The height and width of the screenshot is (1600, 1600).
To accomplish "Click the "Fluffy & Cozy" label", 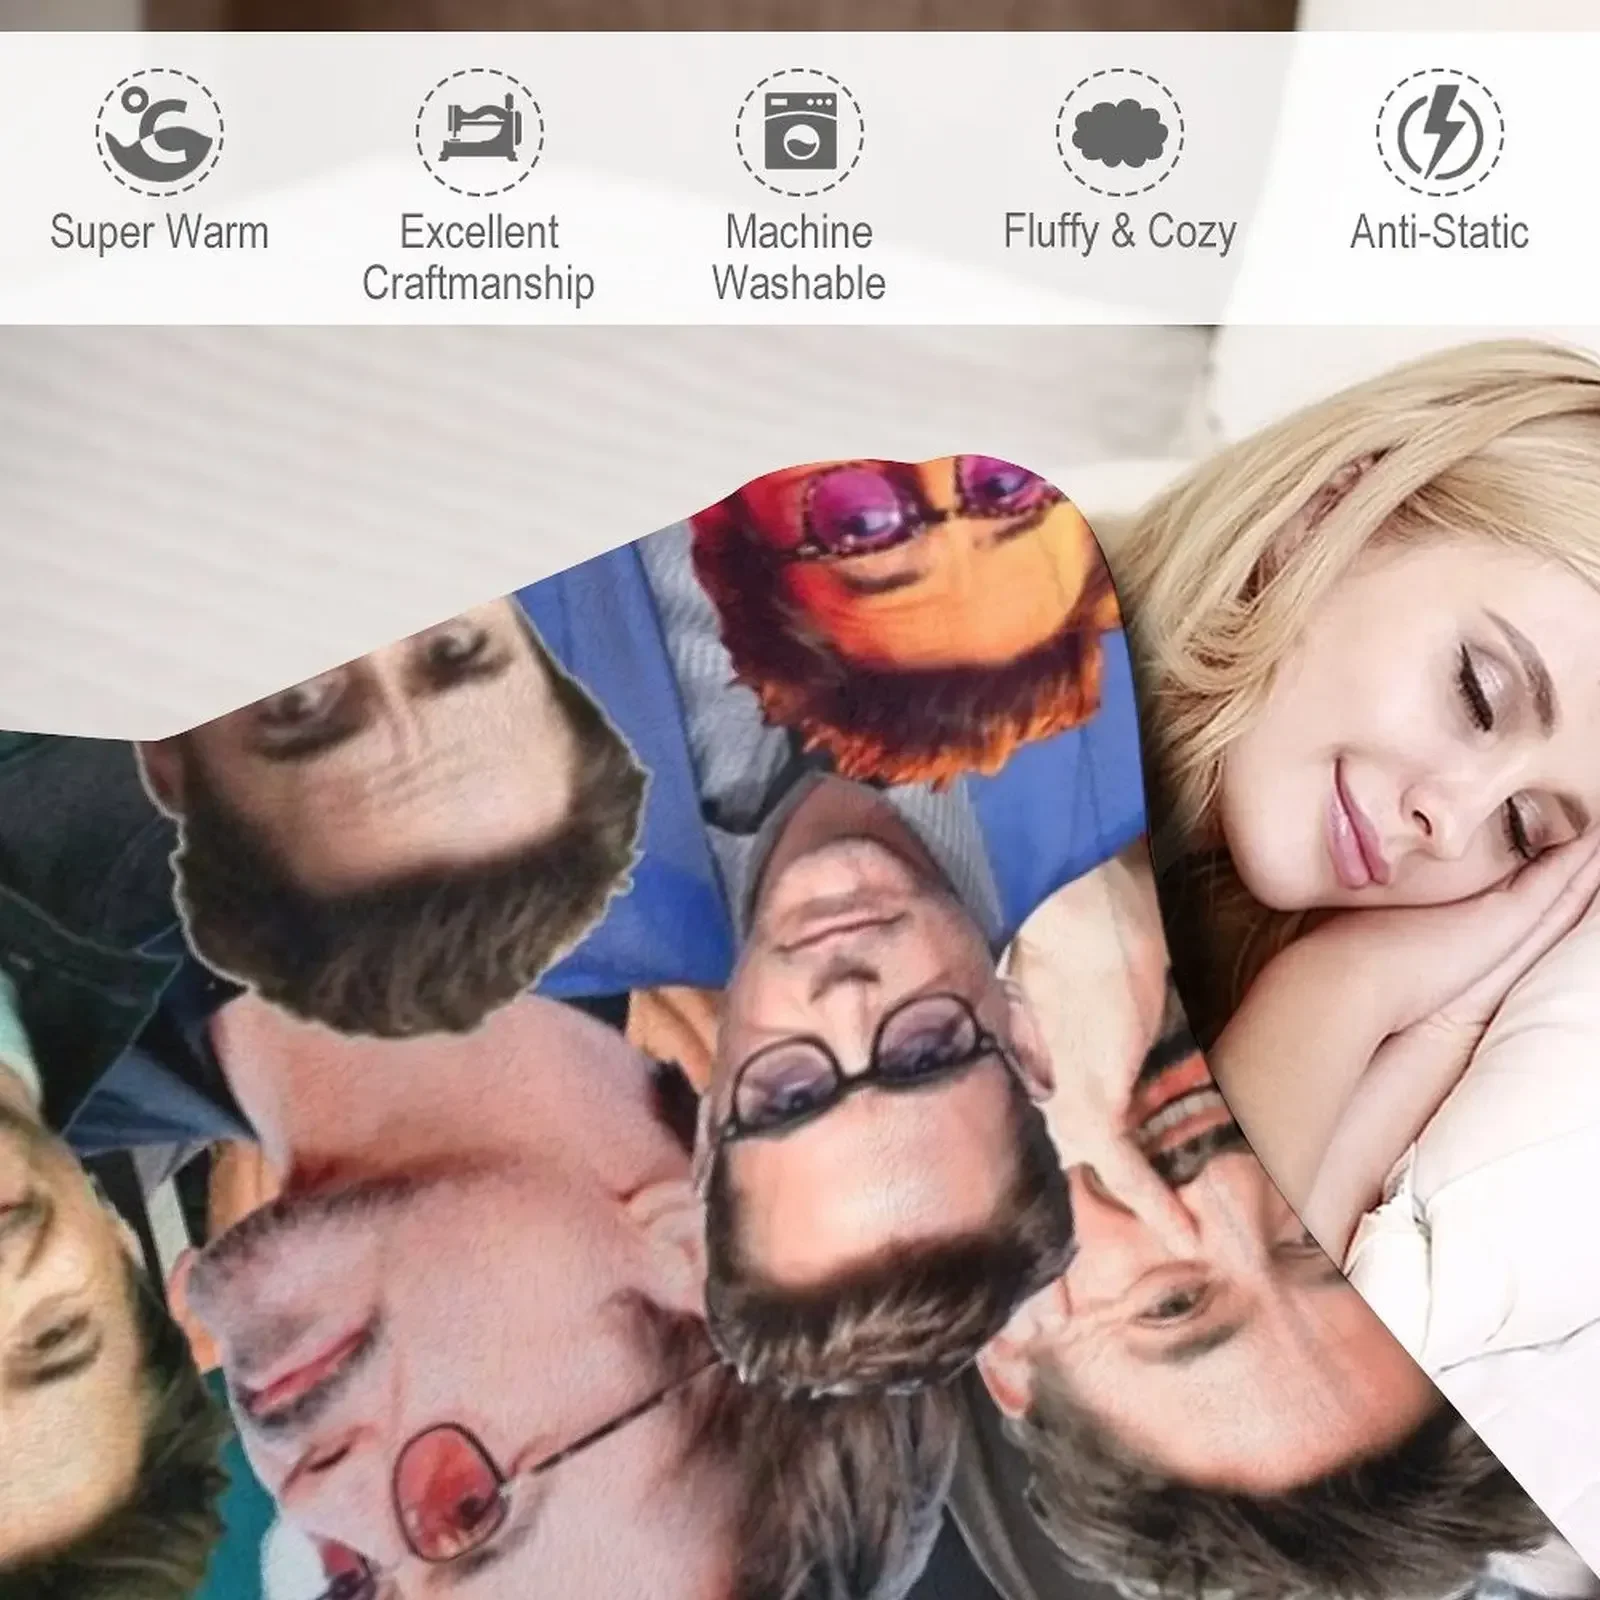I will (x=1120, y=234).
